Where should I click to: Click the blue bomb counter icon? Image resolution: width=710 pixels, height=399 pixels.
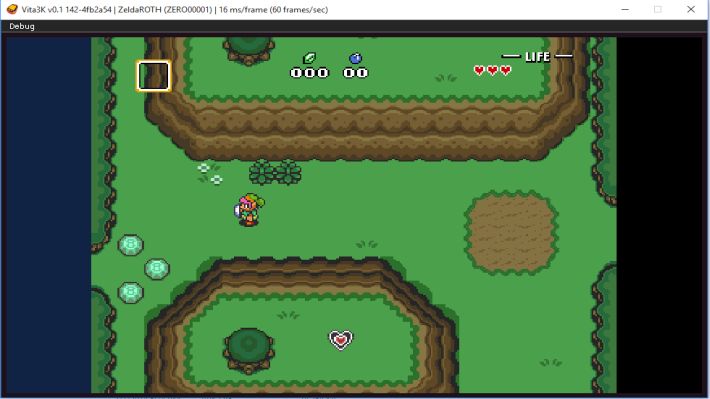click(355, 58)
